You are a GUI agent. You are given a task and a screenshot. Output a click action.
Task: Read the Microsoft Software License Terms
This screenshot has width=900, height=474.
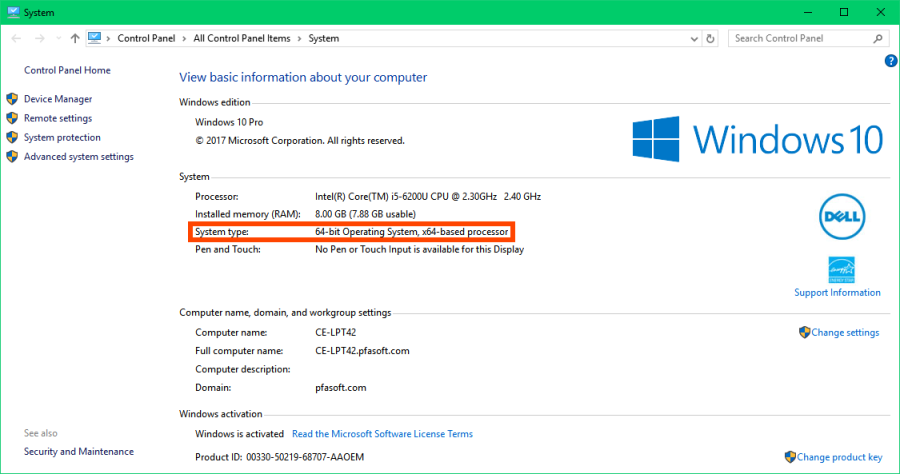click(x=382, y=434)
